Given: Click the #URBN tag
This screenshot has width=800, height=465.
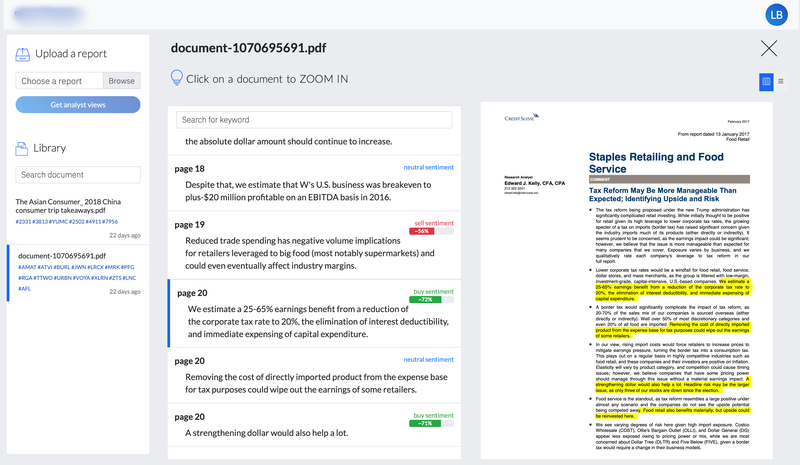Looking at the screenshot, I should pos(62,278).
